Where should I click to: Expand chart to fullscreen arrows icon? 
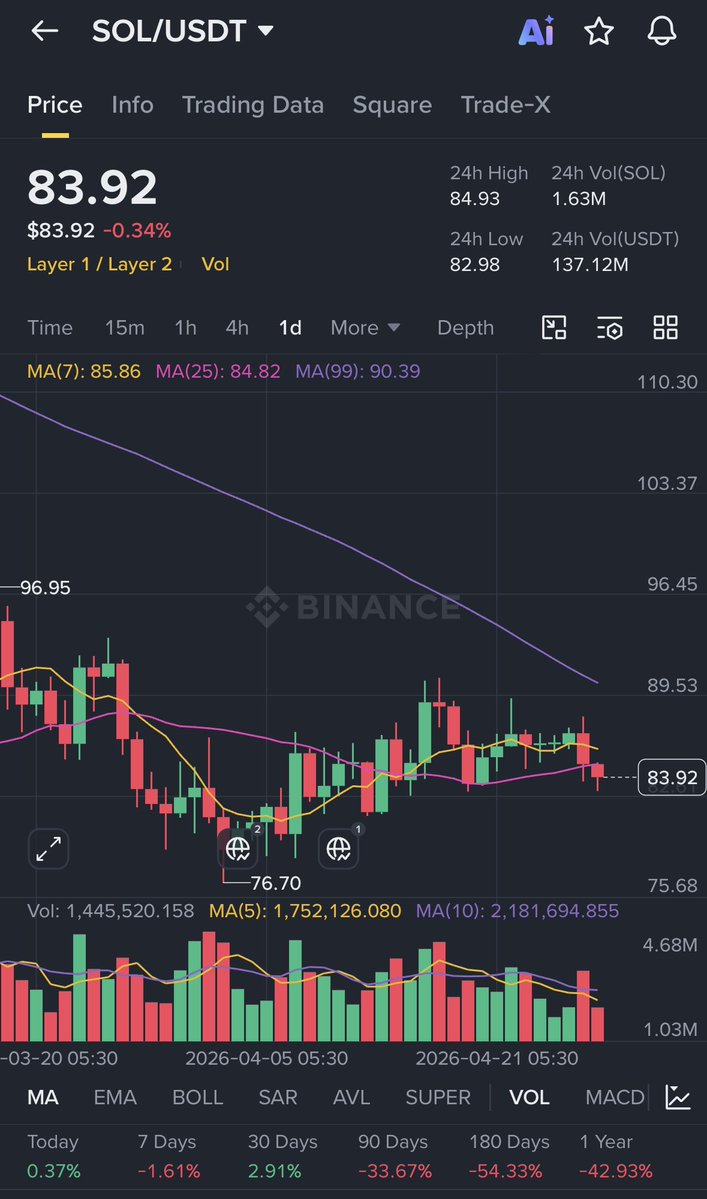[49, 849]
